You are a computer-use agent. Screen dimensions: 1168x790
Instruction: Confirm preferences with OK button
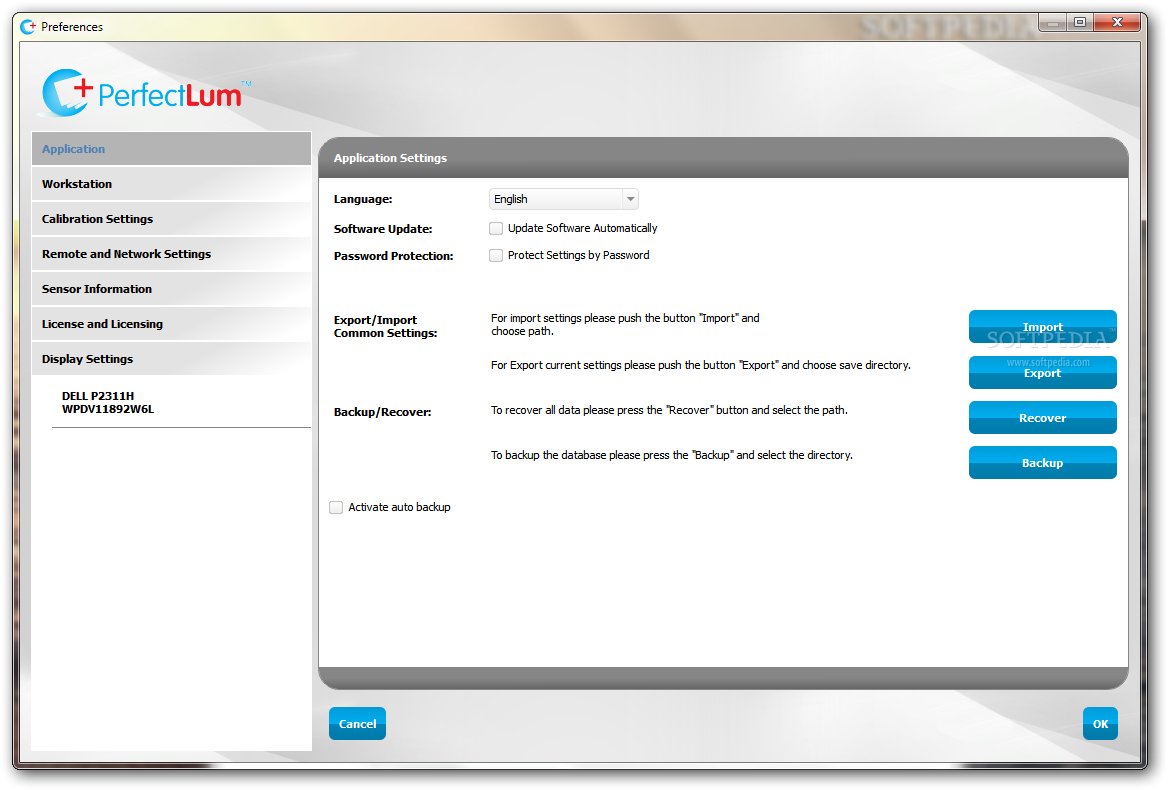click(x=1100, y=724)
